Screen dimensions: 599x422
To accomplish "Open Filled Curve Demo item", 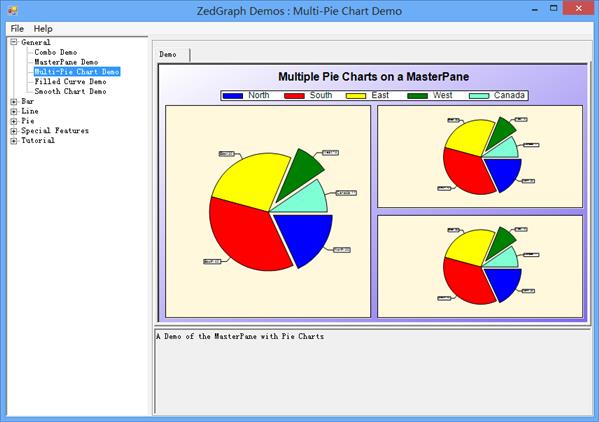I will 70,81.
